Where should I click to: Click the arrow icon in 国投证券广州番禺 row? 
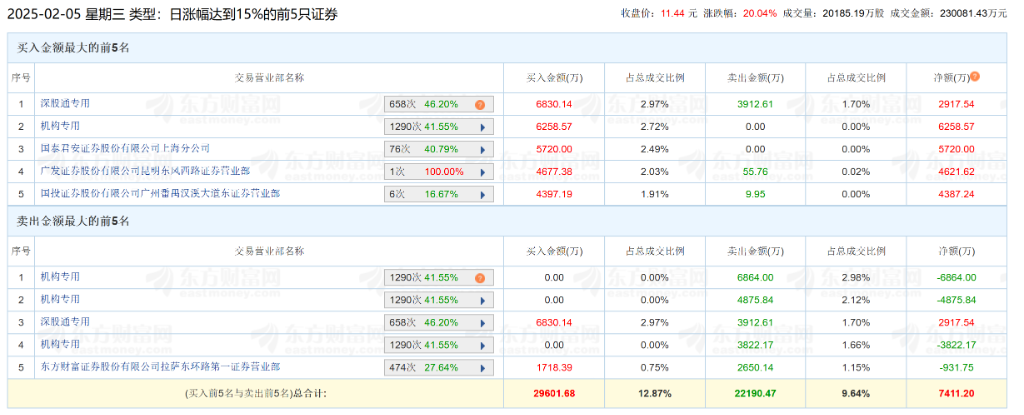tap(481, 194)
